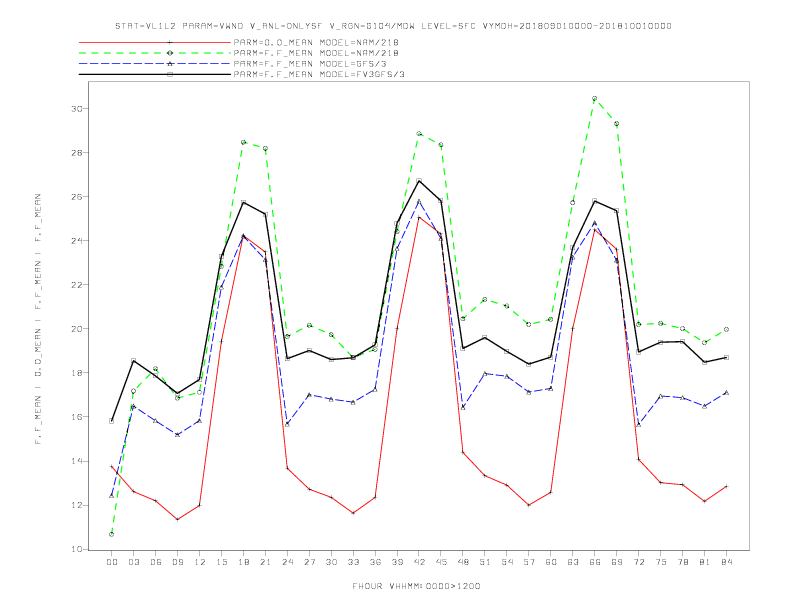Click y-axis tick value 20
Image resolution: width=792 pixels, height=612 pixels.
pos(78,329)
